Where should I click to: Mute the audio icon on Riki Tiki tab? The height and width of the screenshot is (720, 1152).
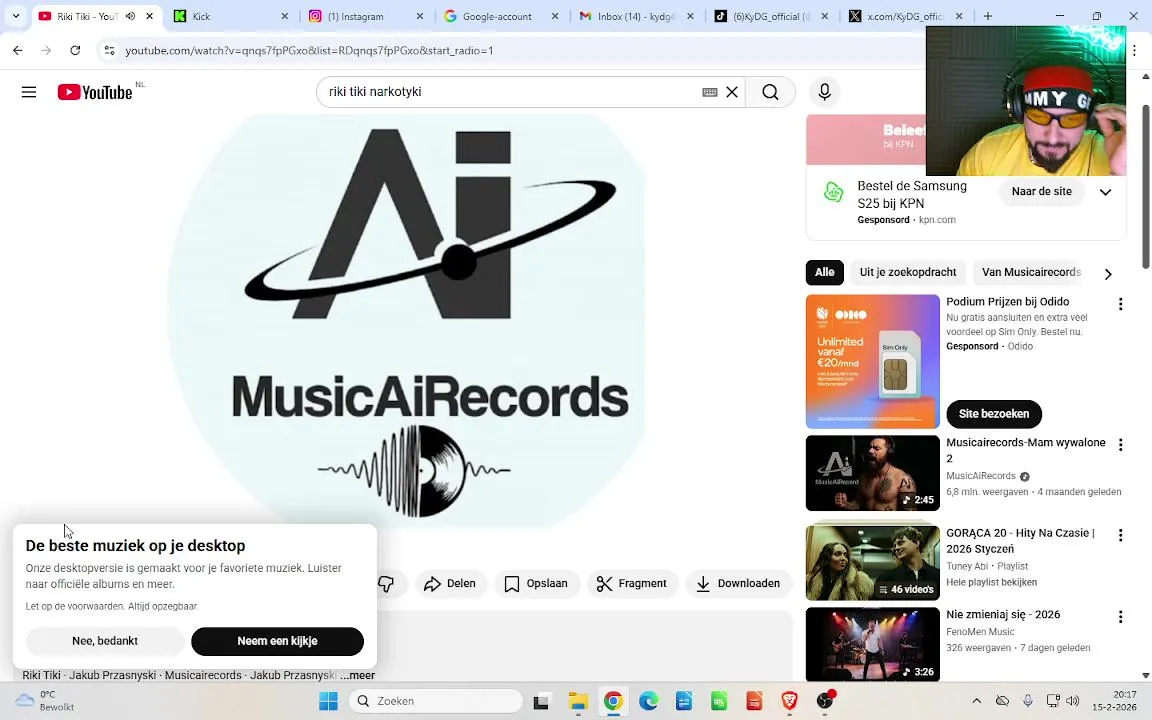click(130, 16)
